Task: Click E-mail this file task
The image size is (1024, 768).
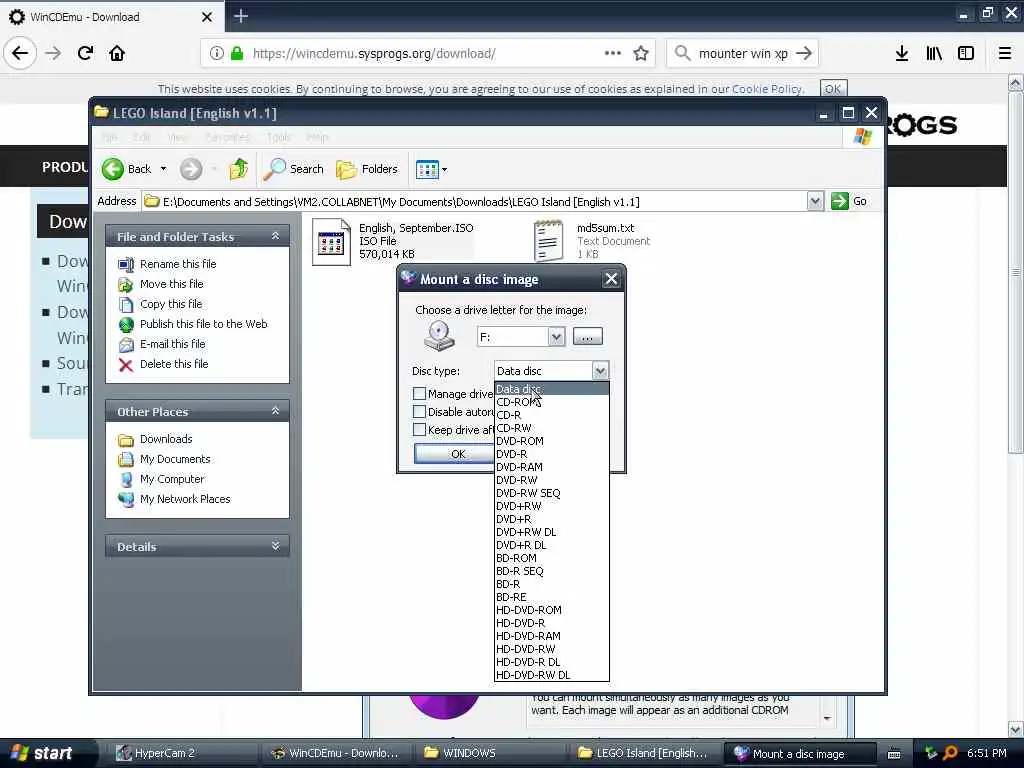Action: click(x=172, y=344)
